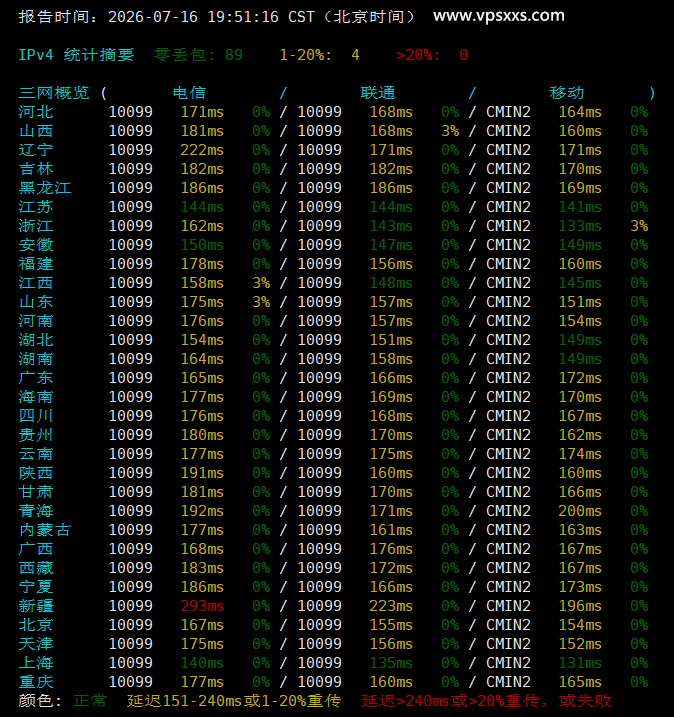Click the 青海 移动 200ms latency
Viewport: 674px width, 717px height.
tap(580, 511)
